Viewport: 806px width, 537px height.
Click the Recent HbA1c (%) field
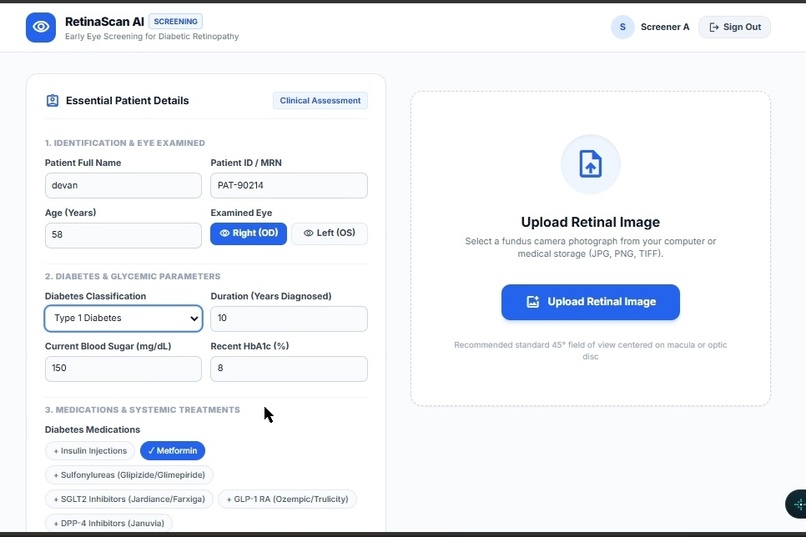pyautogui.click(x=289, y=368)
